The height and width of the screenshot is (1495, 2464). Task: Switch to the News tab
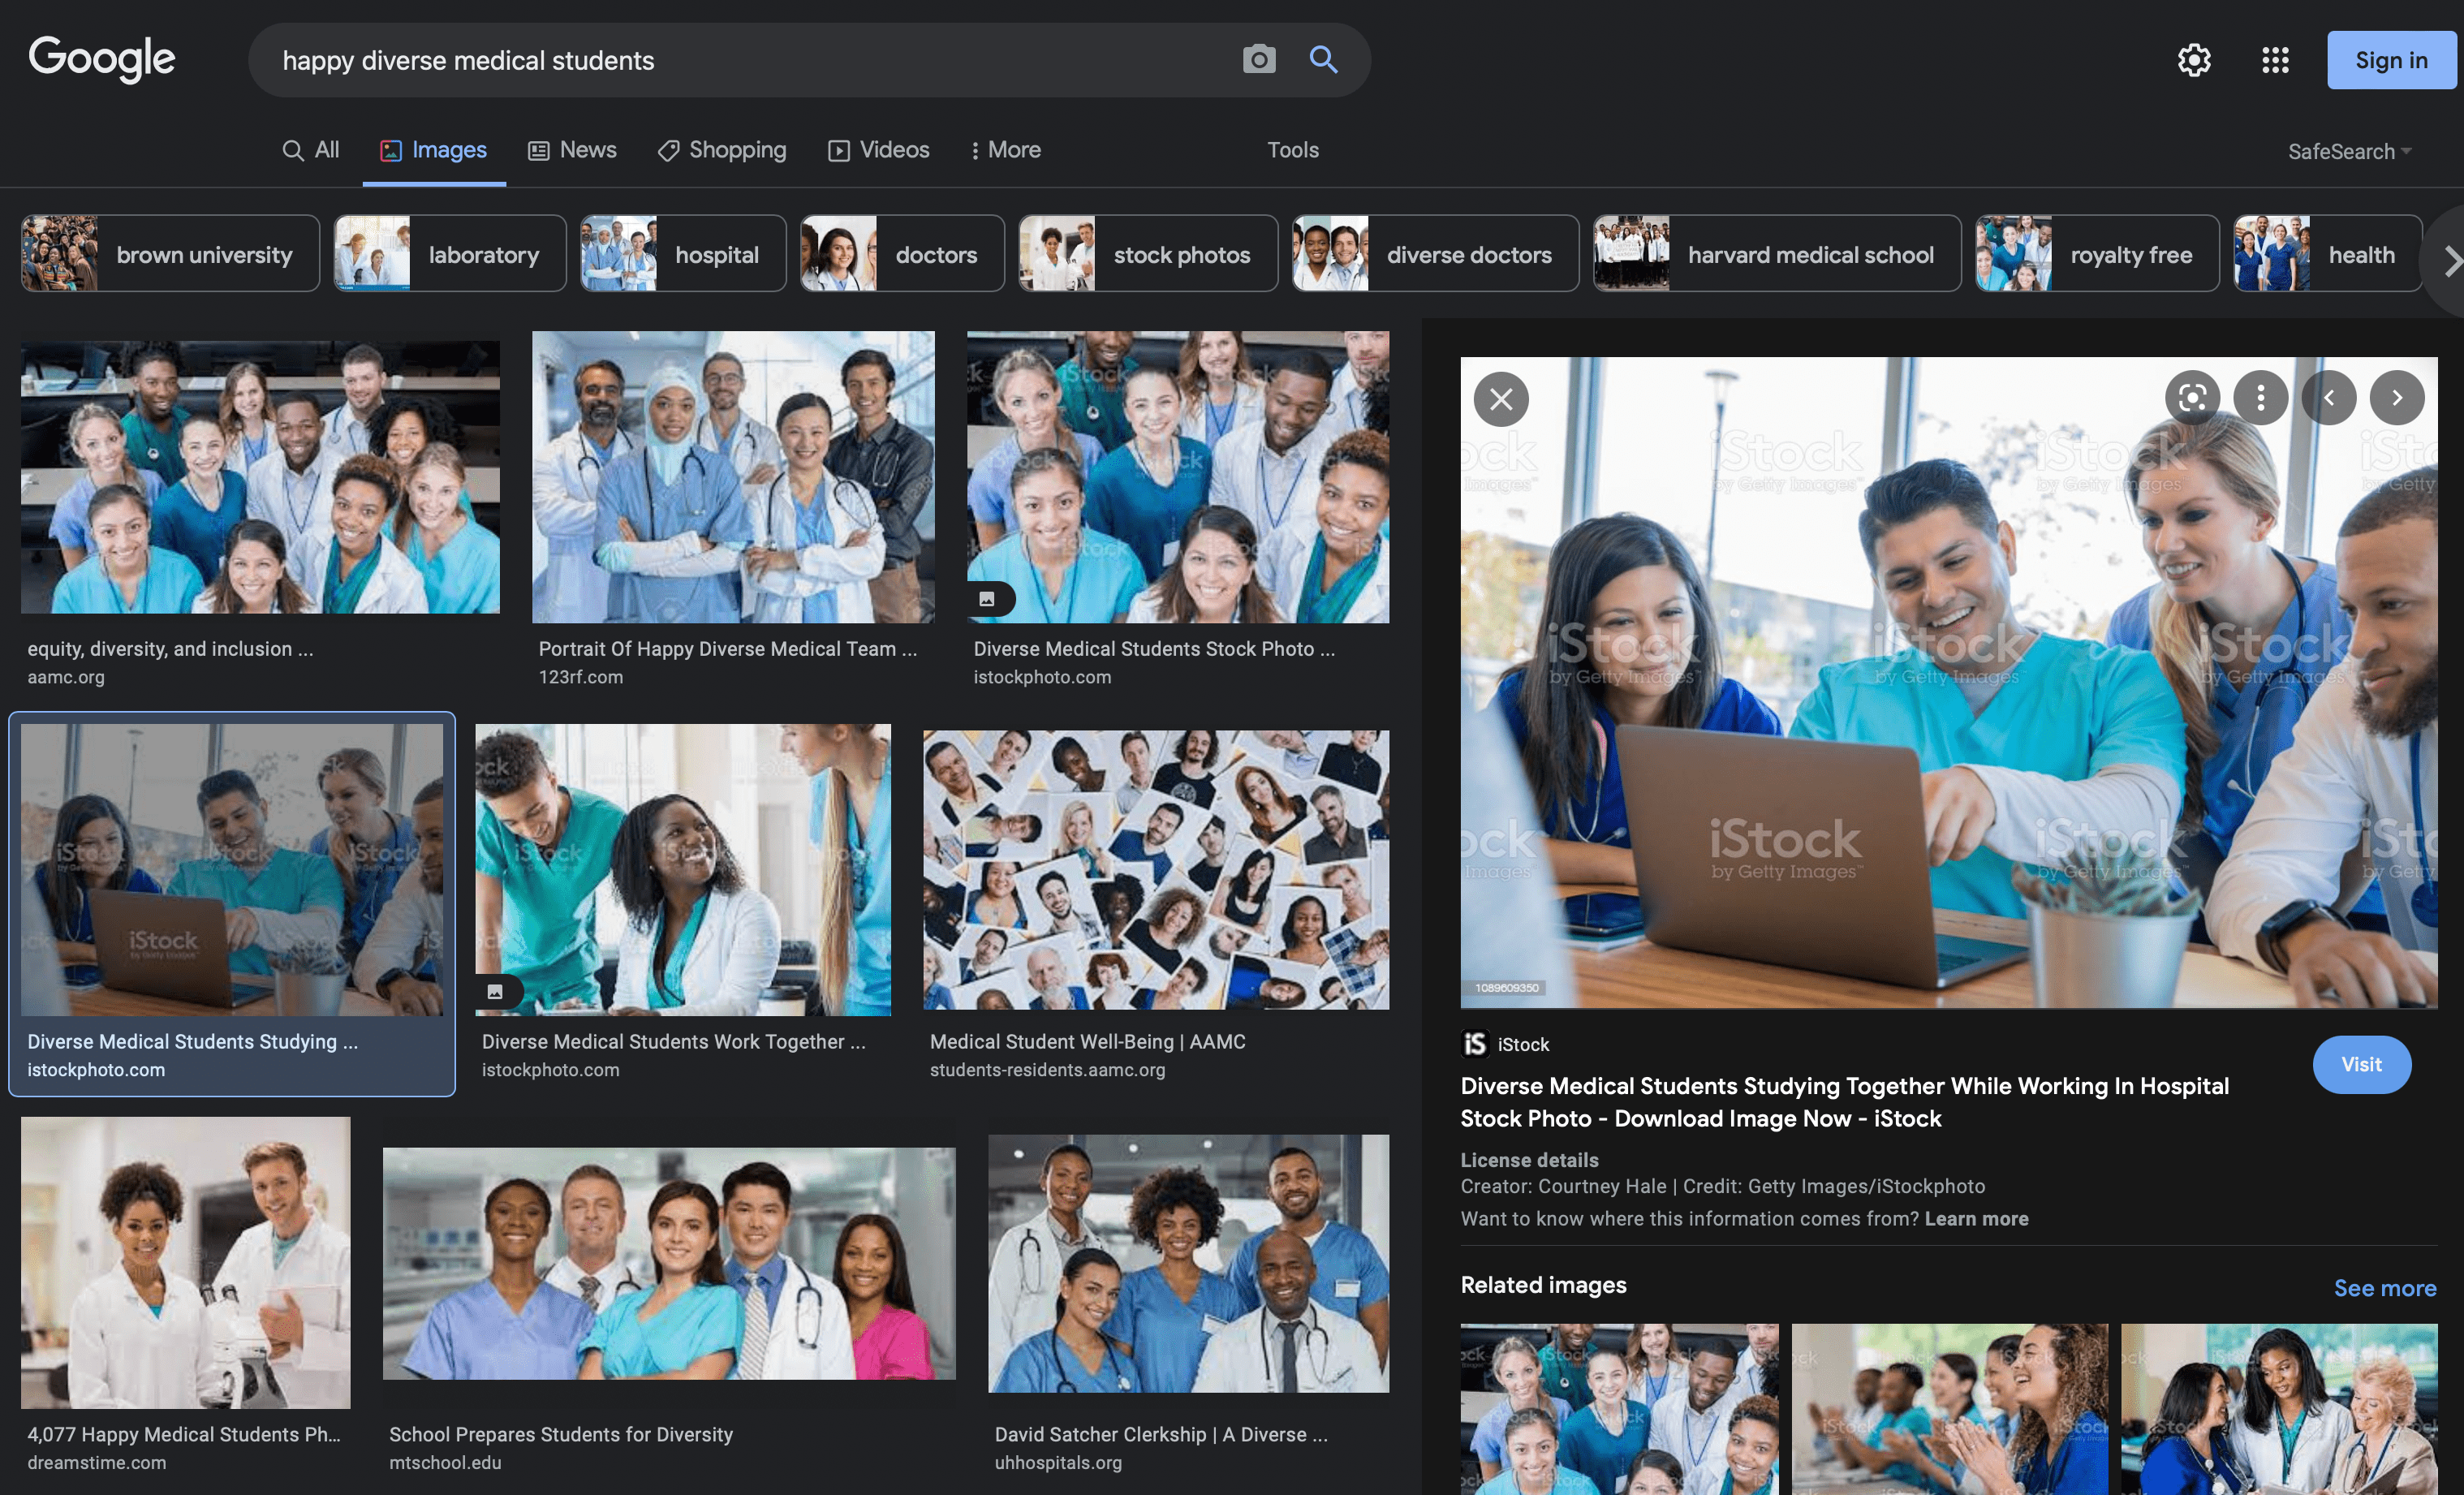click(x=572, y=150)
